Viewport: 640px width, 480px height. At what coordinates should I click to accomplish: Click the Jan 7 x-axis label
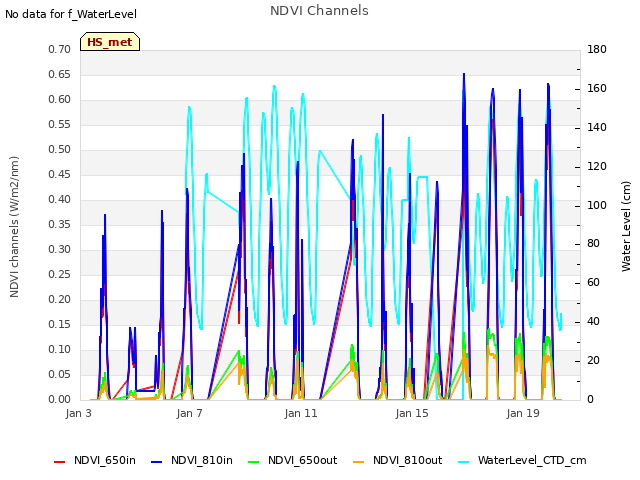[x=189, y=413]
